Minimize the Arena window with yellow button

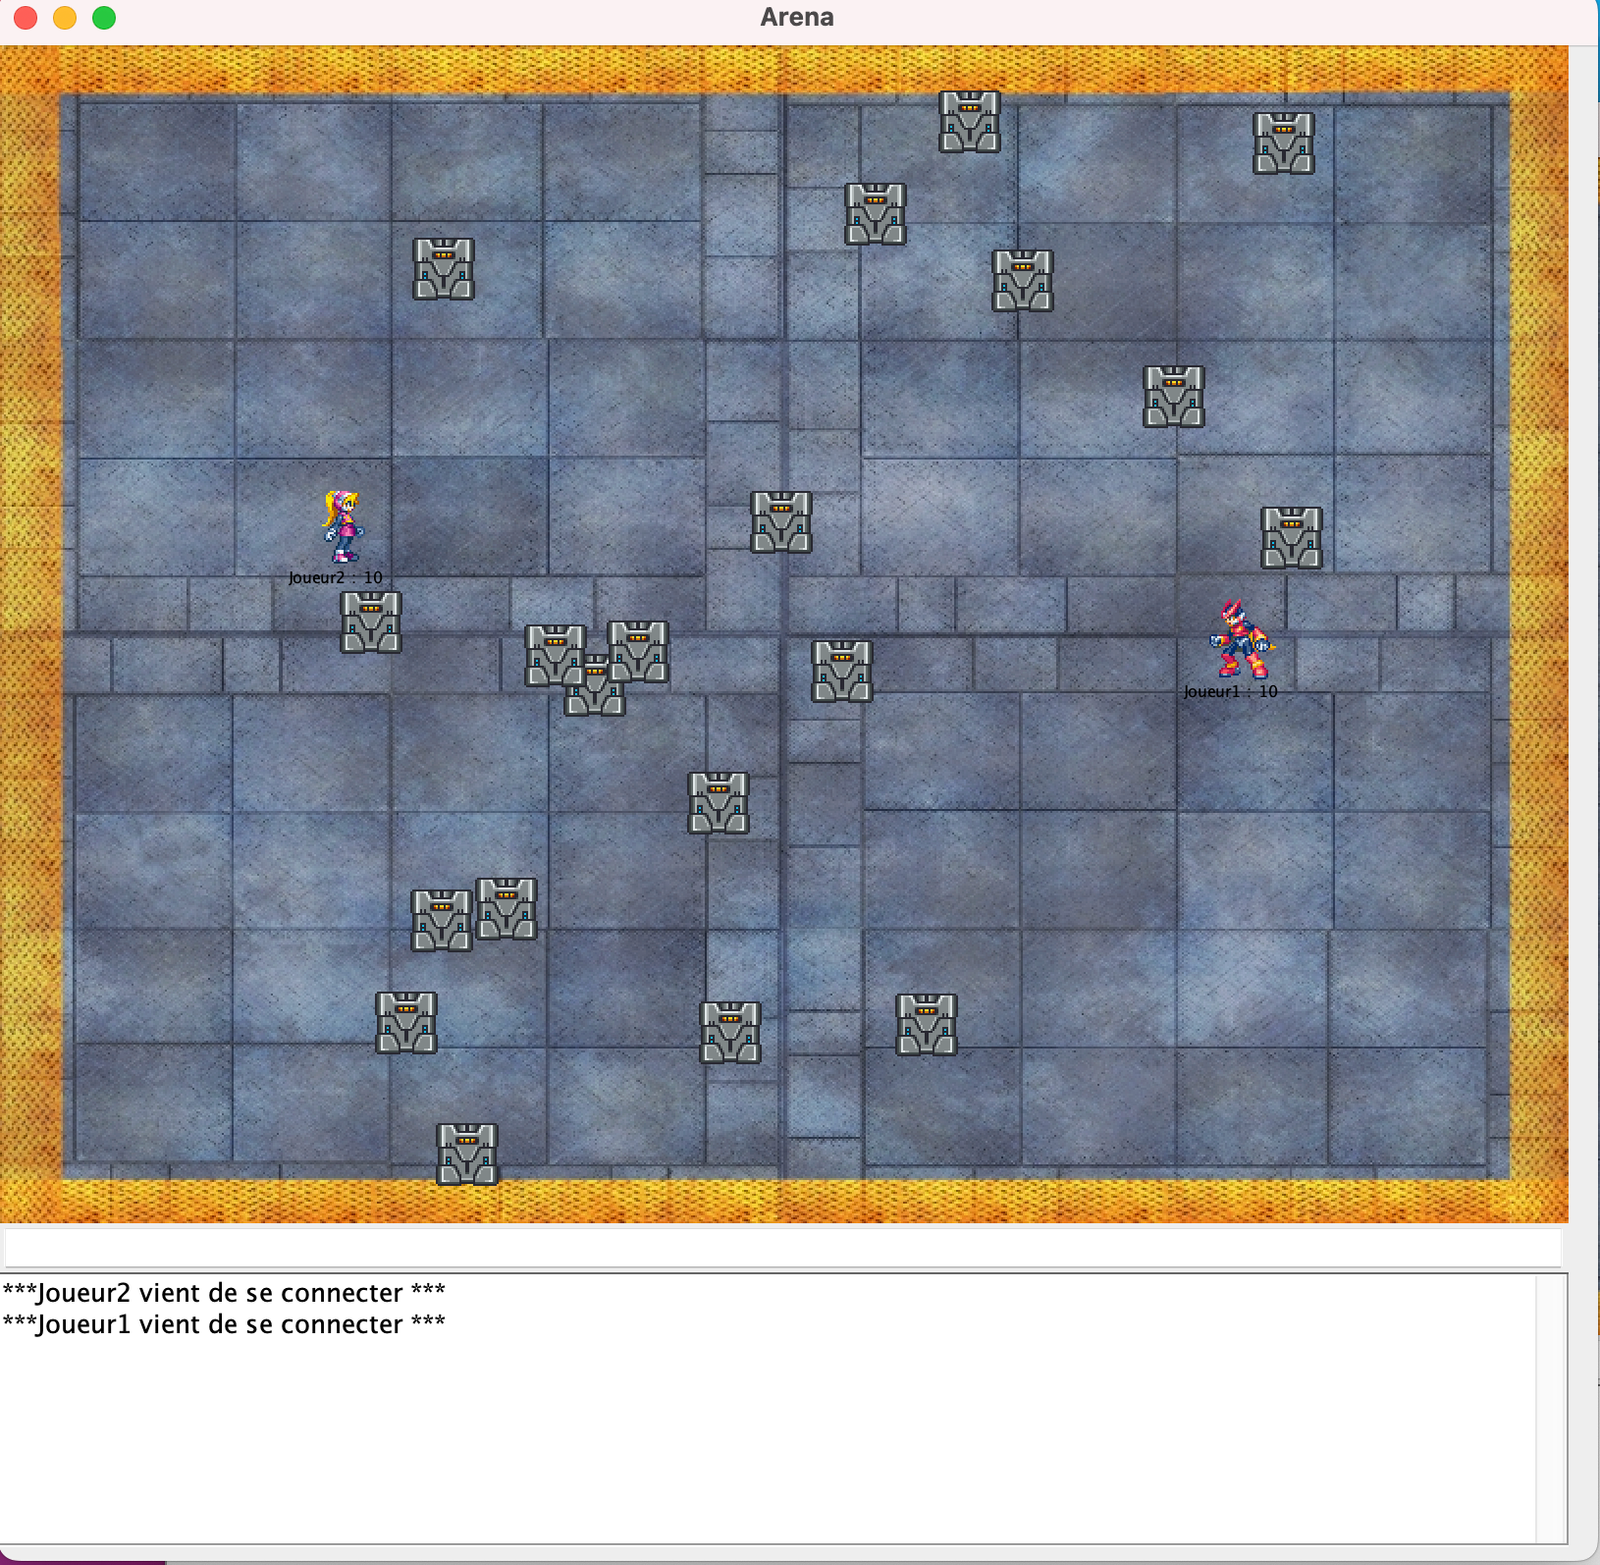pyautogui.click(x=65, y=18)
